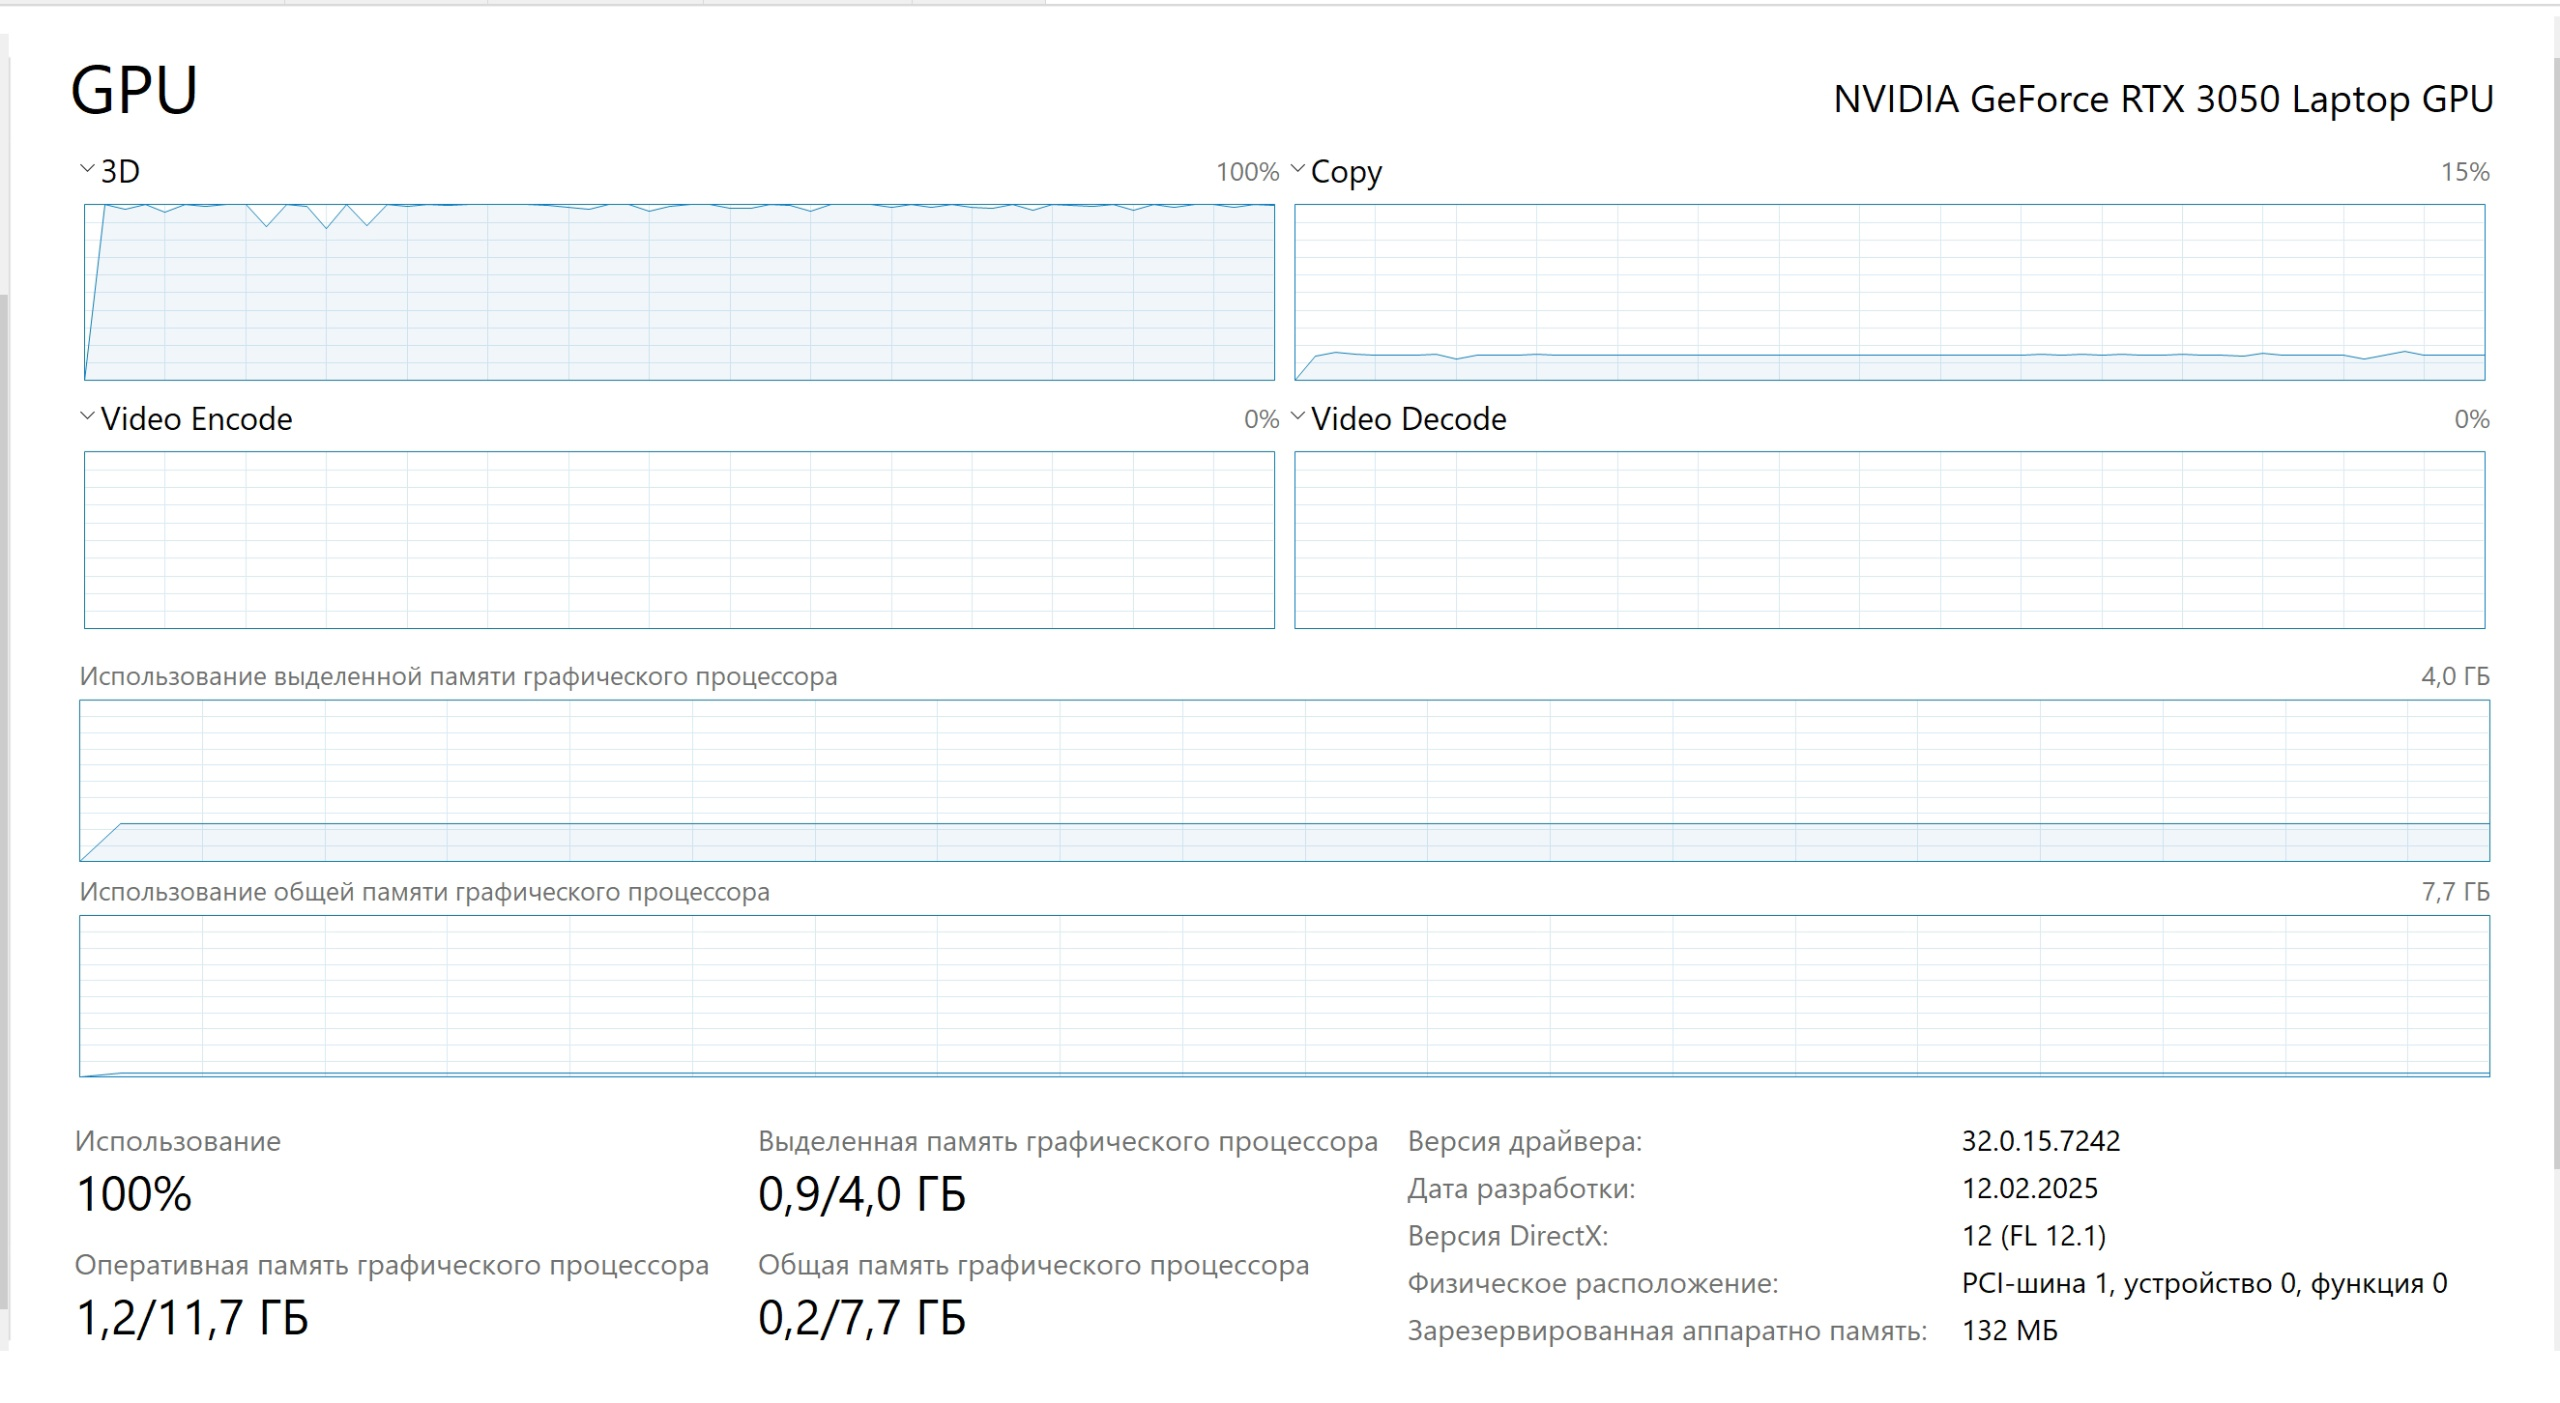Click the 0,2/7,7 ГБ value

862,1318
